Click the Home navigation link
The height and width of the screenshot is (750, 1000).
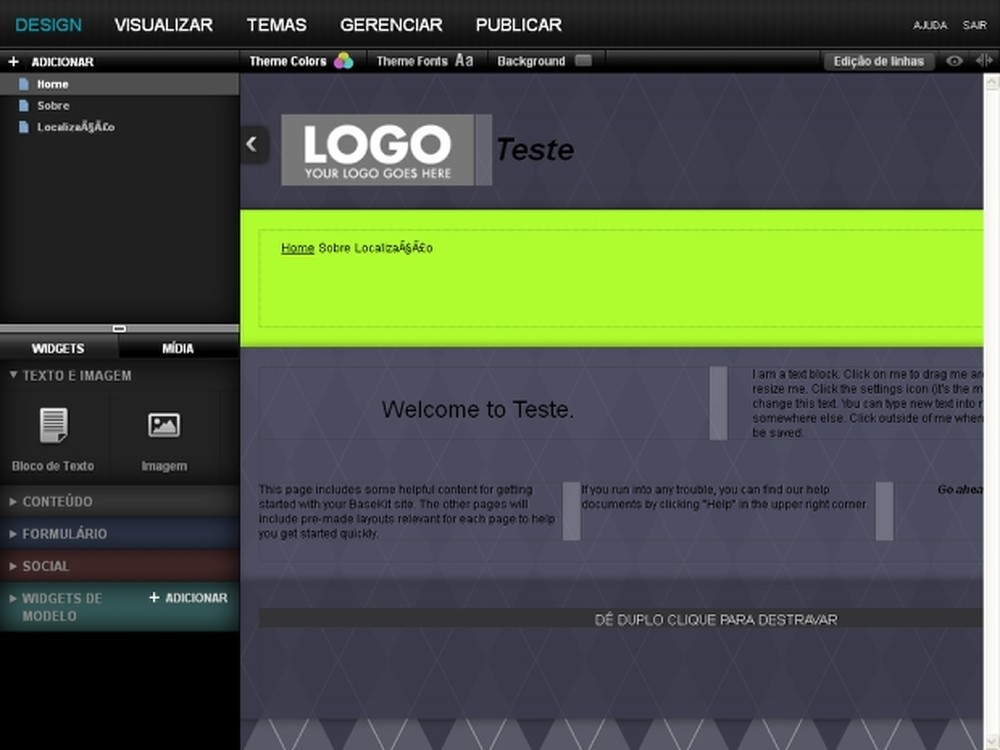298,248
